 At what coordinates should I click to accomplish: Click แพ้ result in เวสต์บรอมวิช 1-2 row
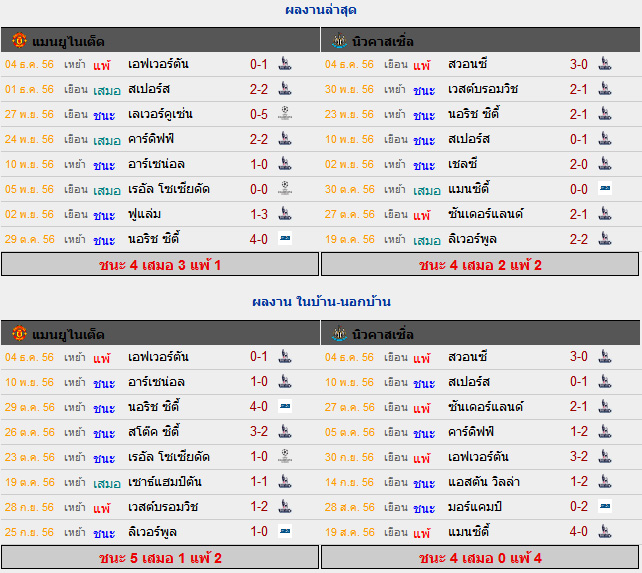[x=102, y=507]
